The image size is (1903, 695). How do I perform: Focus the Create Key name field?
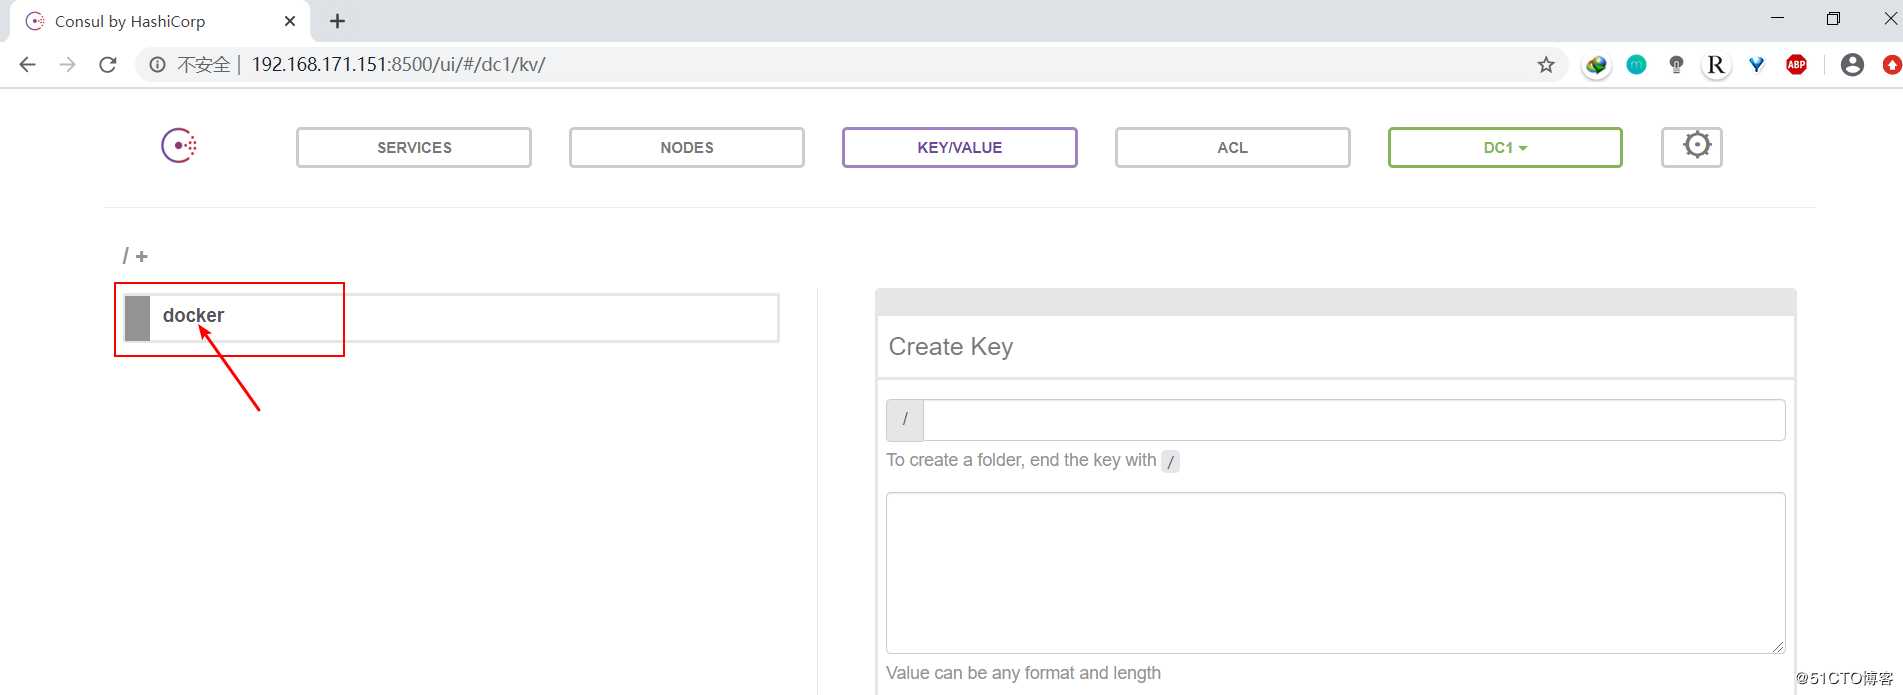pos(1354,420)
